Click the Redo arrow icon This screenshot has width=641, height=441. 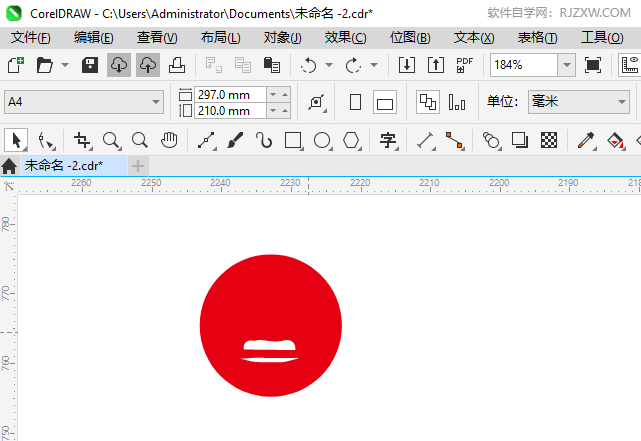pos(354,65)
